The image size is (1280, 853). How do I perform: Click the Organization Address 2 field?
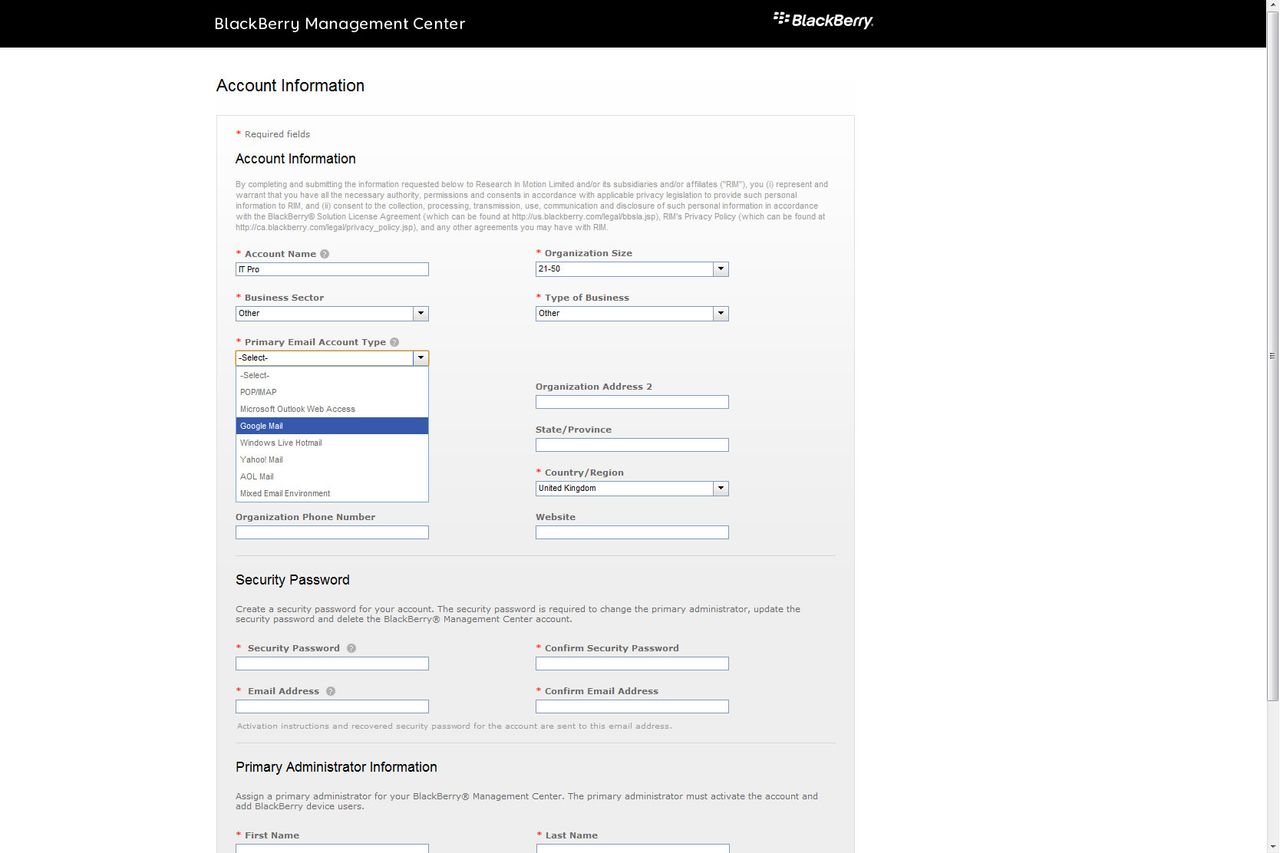pos(632,402)
